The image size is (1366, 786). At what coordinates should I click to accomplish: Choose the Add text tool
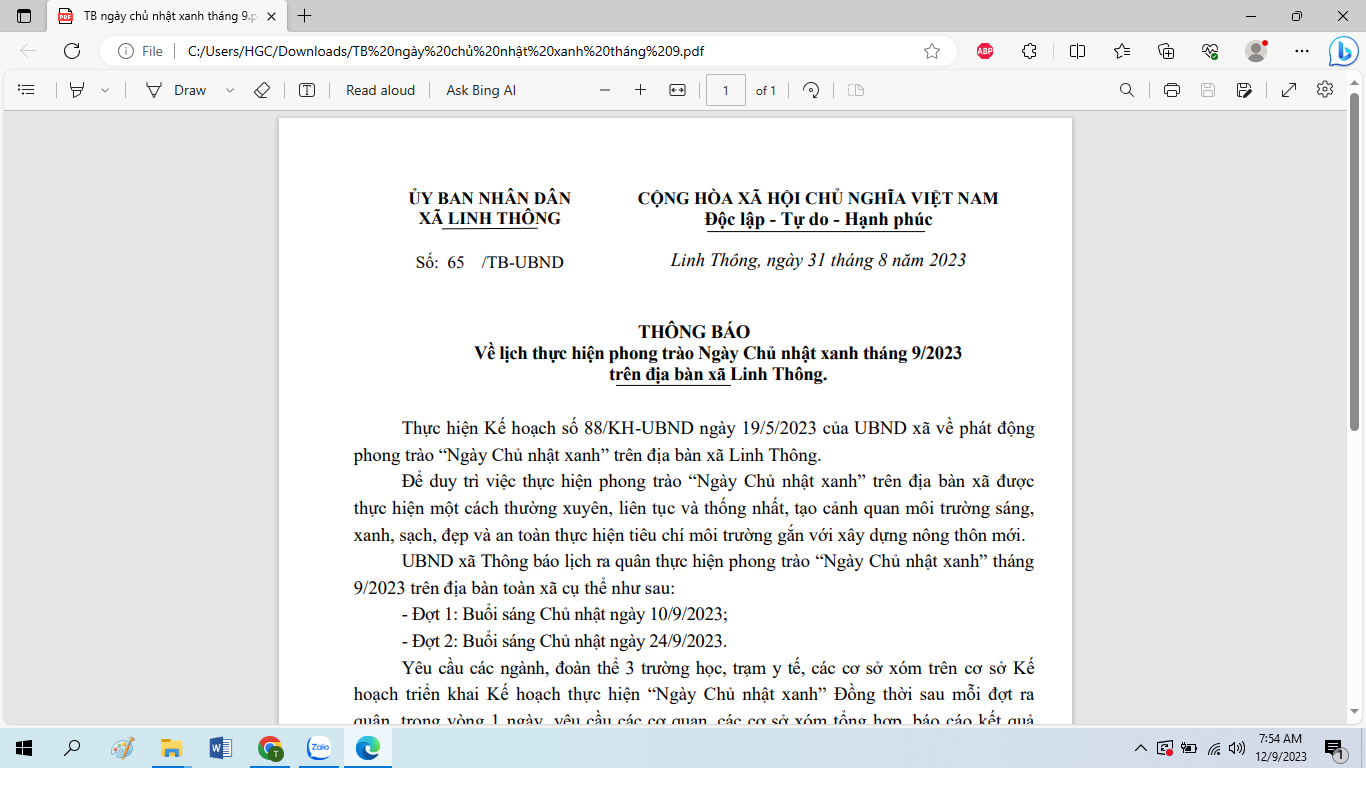click(x=307, y=90)
